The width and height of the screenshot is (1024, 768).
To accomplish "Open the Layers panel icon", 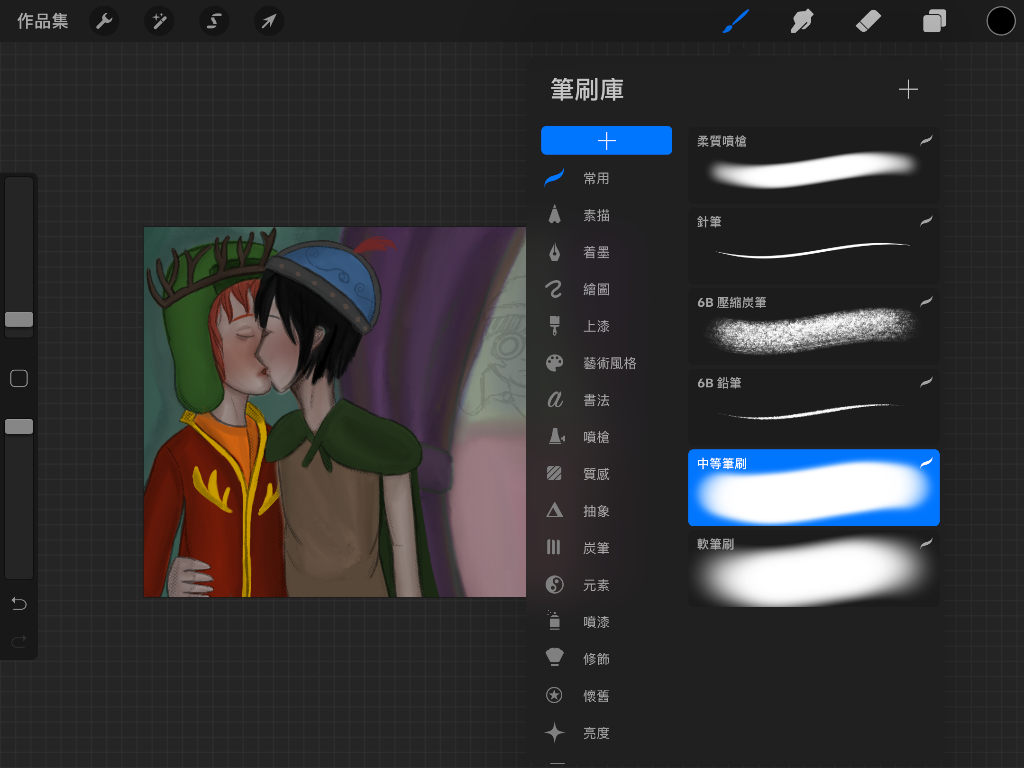I will (x=935, y=22).
